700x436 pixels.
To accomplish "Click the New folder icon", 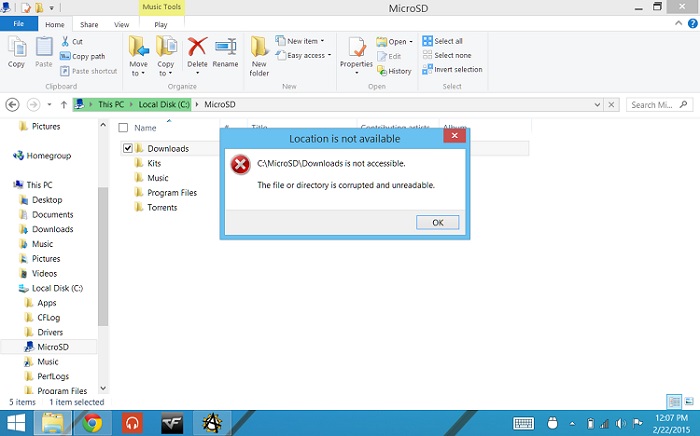I will coord(259,47).
